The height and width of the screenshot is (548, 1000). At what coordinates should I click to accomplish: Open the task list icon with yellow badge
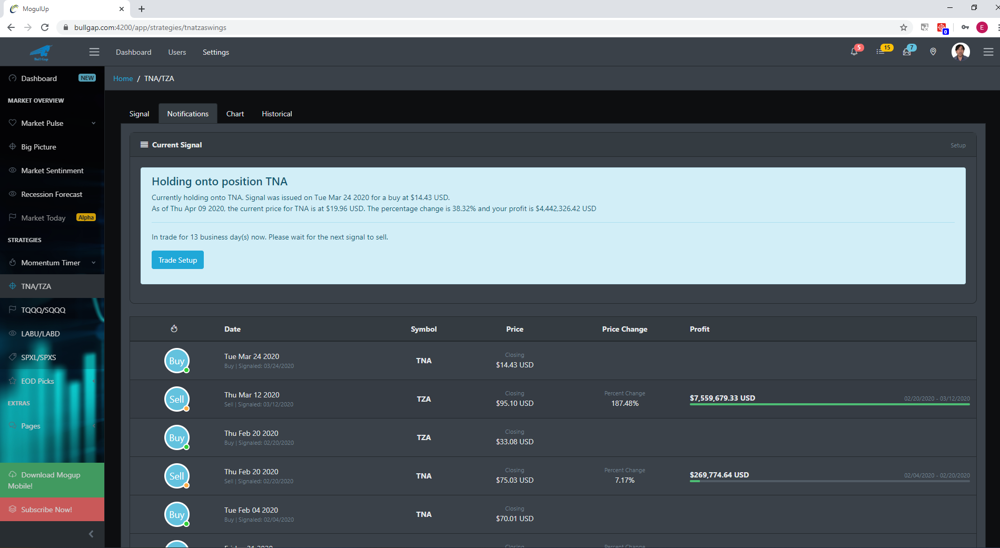[881, 52]
